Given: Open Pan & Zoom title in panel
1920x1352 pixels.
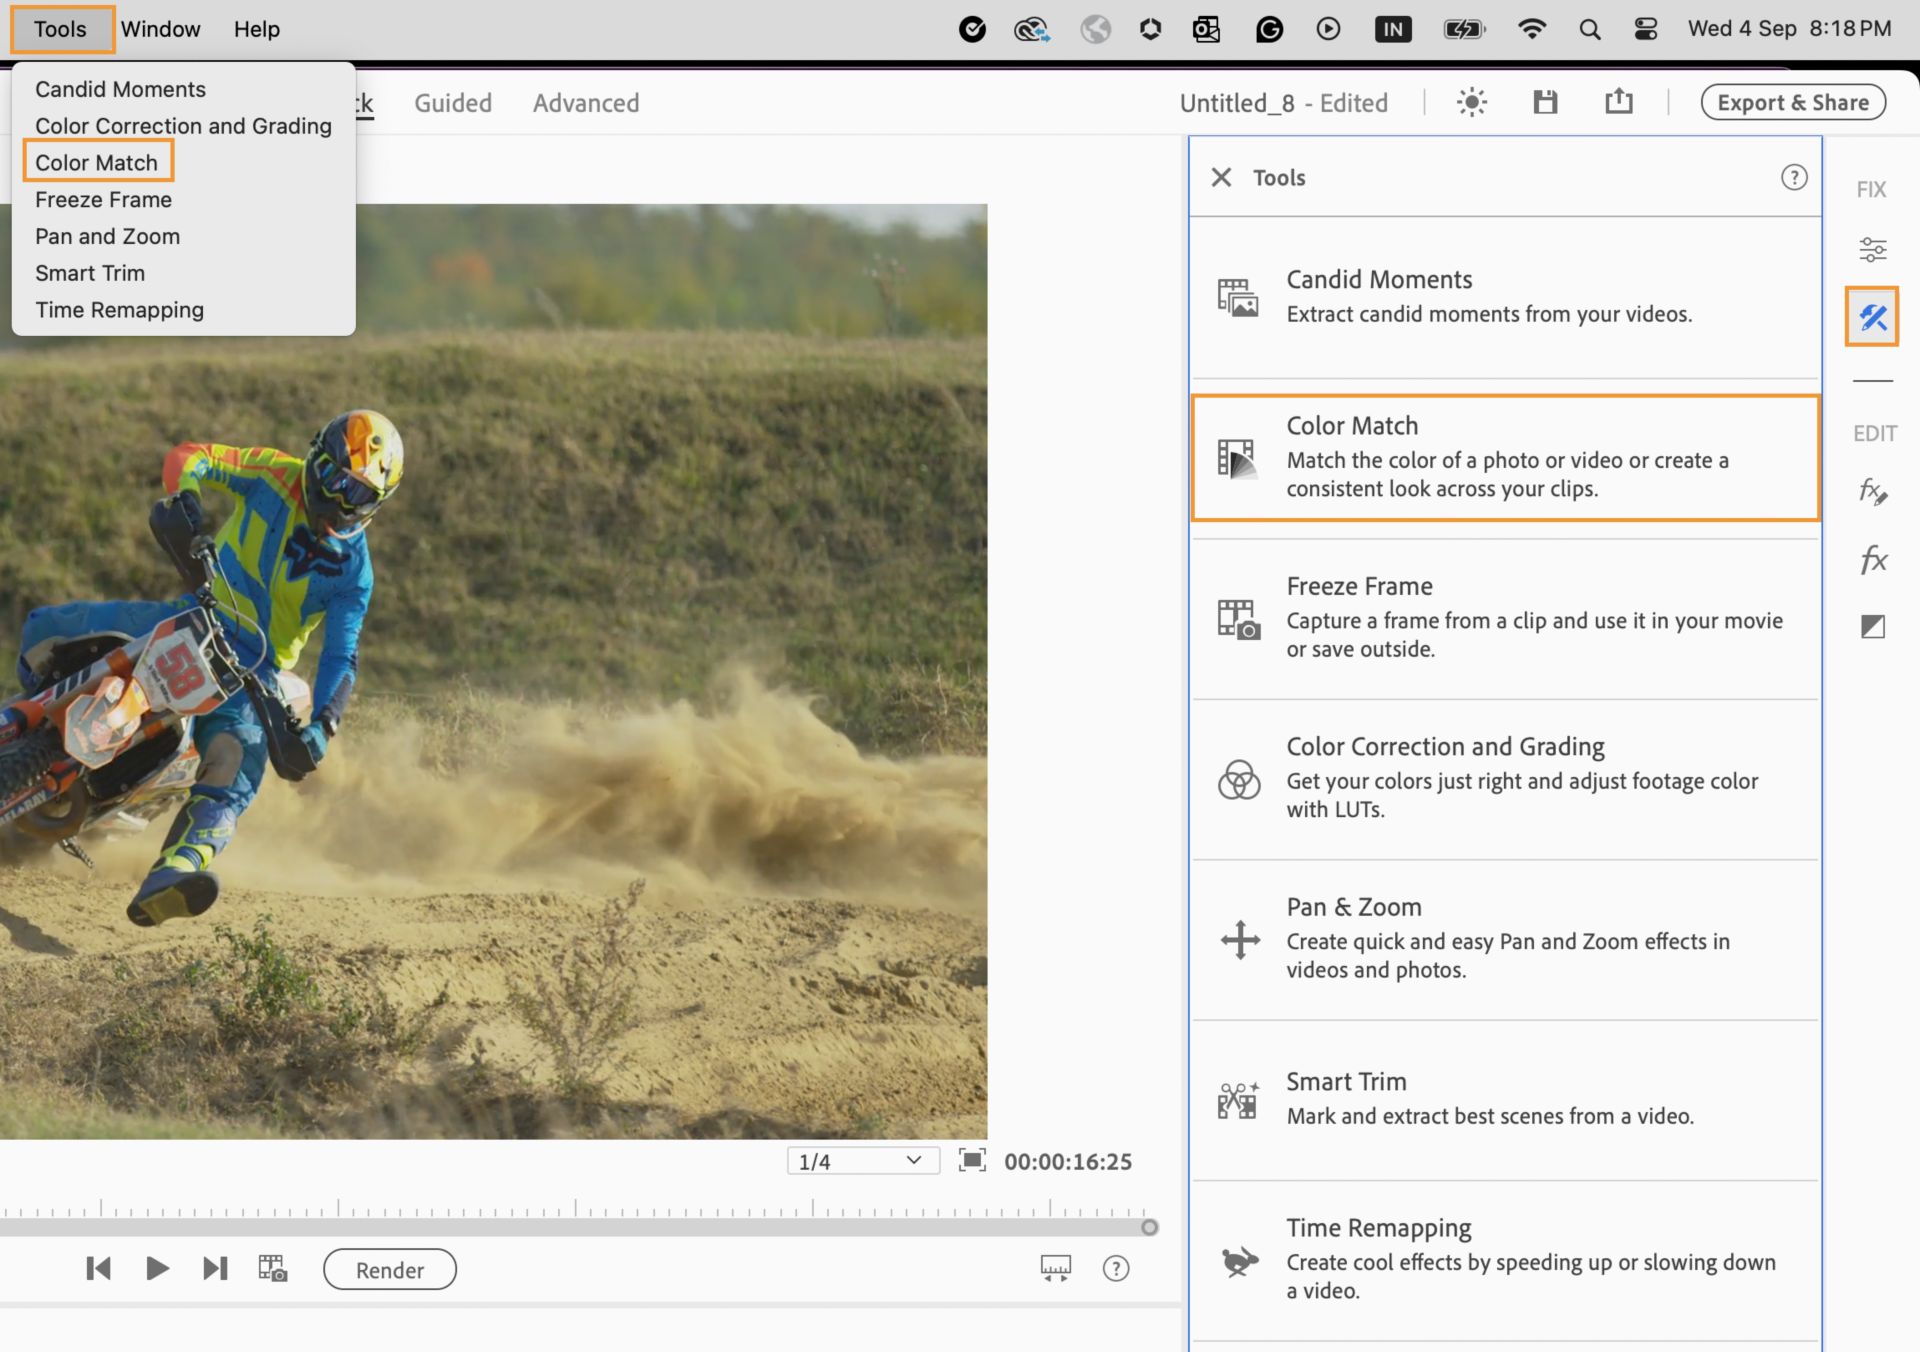Looking at the screenshot, I should click(1353, 907).
